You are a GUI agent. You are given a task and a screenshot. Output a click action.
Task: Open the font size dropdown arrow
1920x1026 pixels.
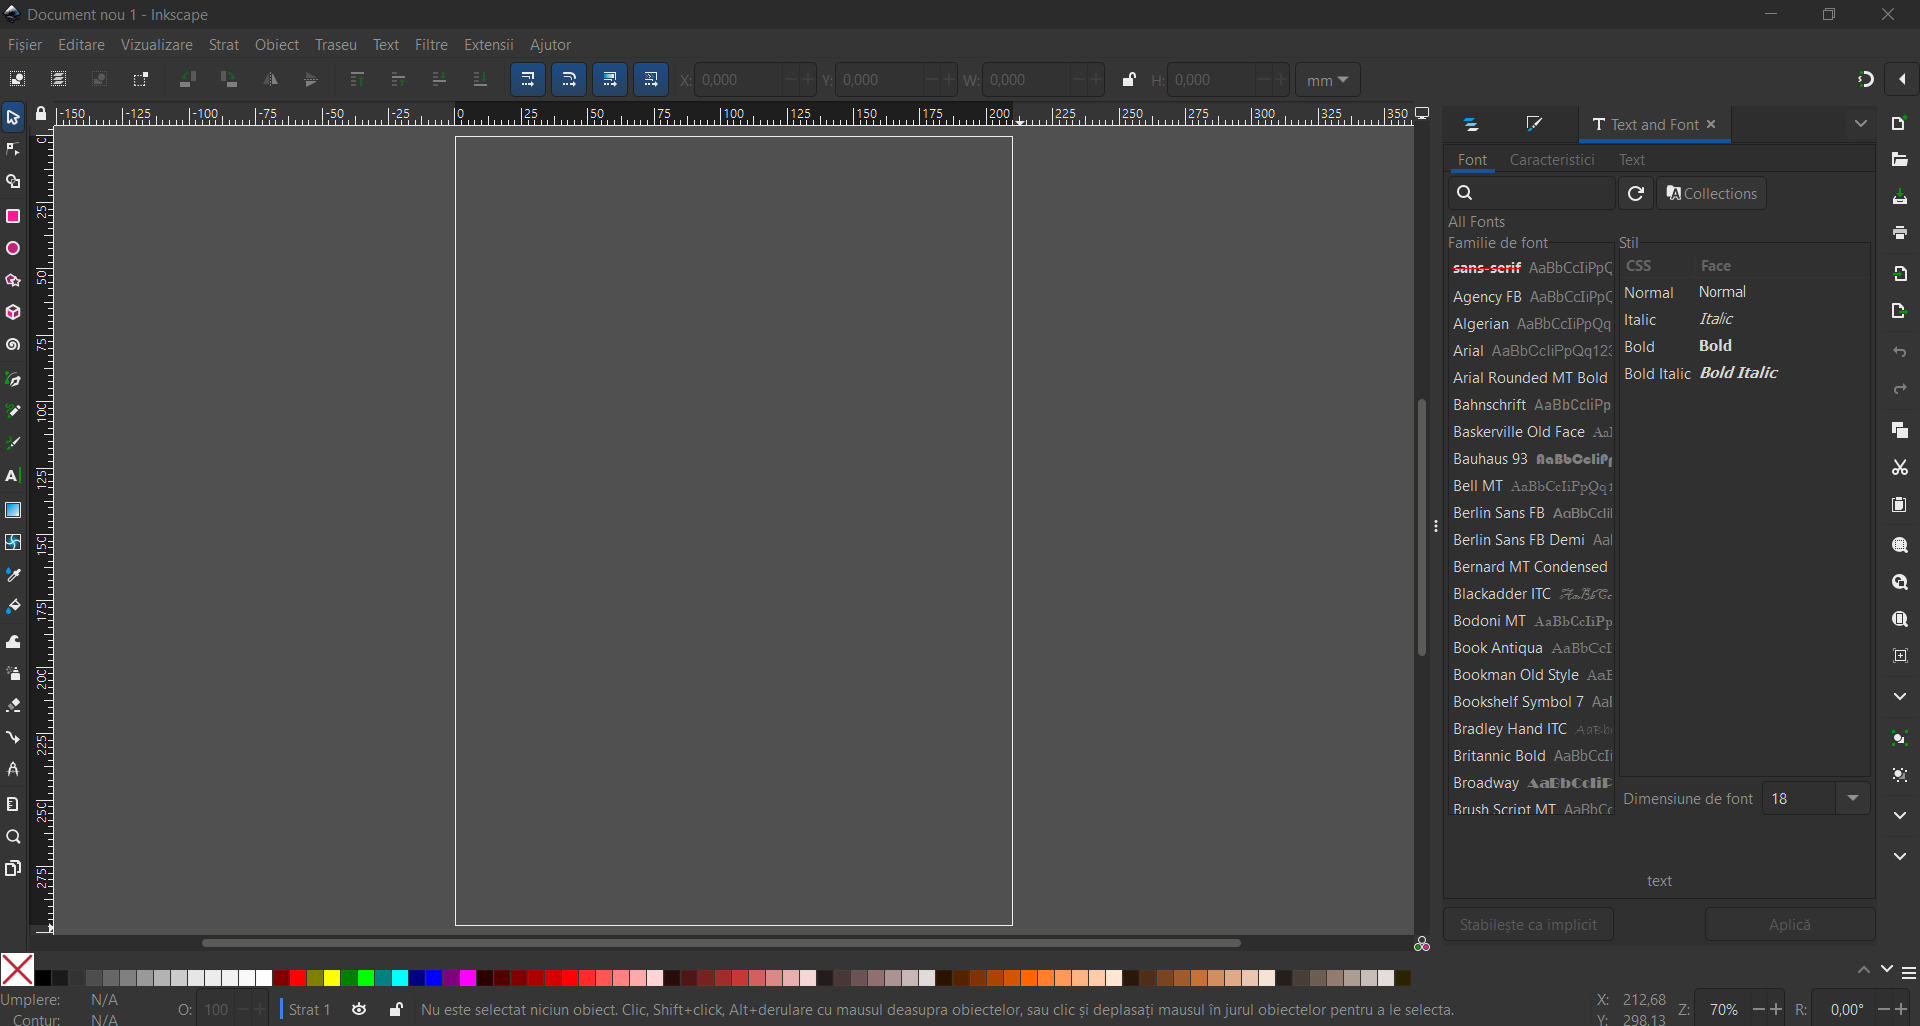(1853, 798)
